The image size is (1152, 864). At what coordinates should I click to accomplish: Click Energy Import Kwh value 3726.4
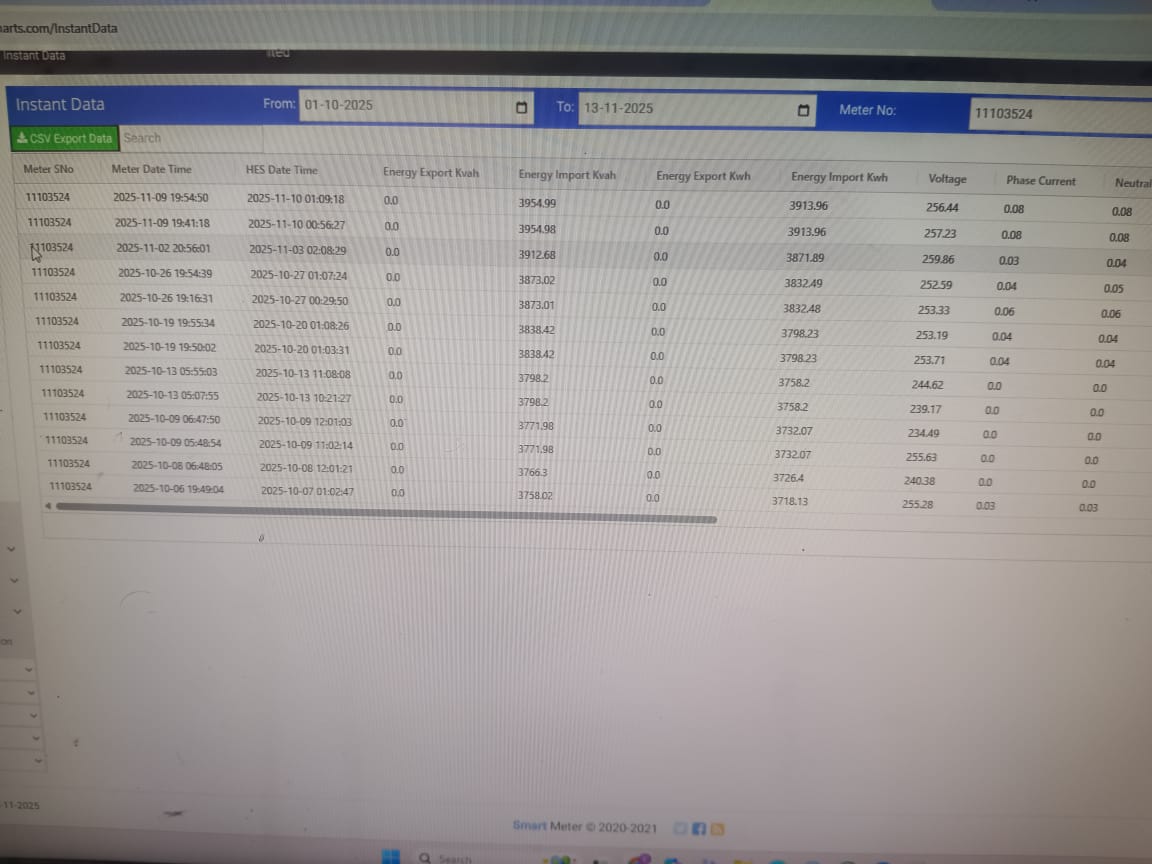pyautogui.click(x=788, y=478)
